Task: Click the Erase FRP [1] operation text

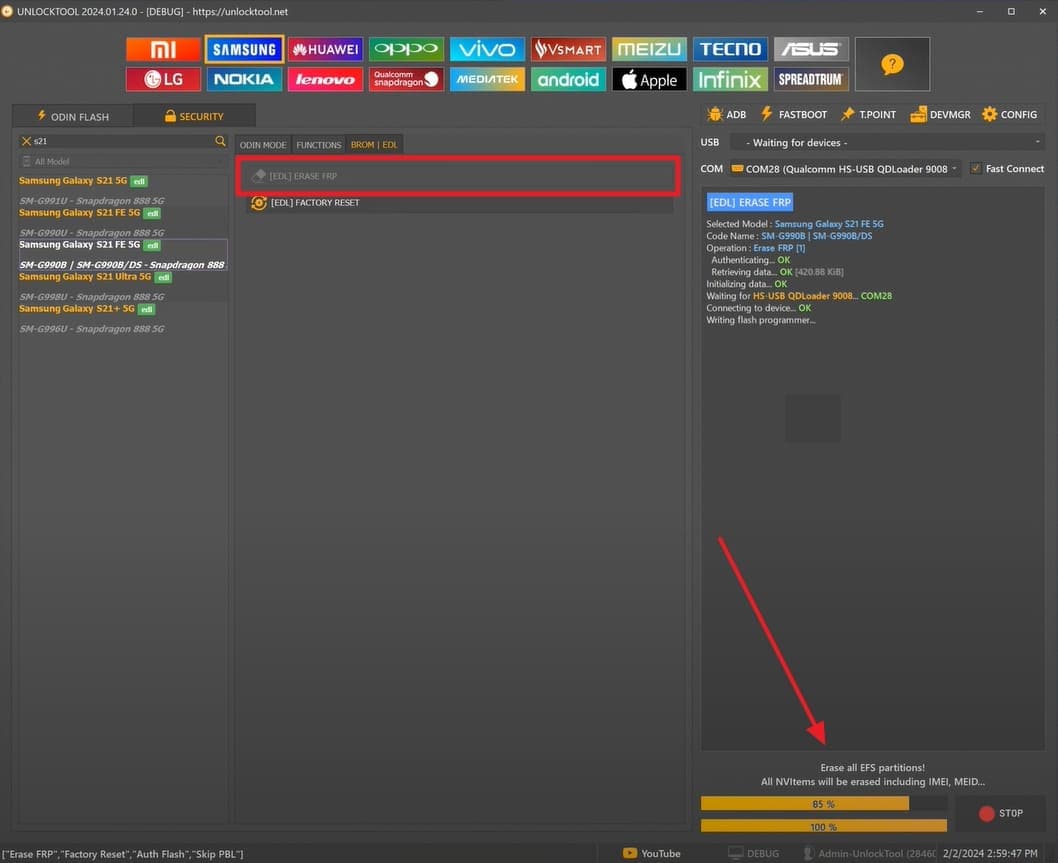Action: (779, 248)
